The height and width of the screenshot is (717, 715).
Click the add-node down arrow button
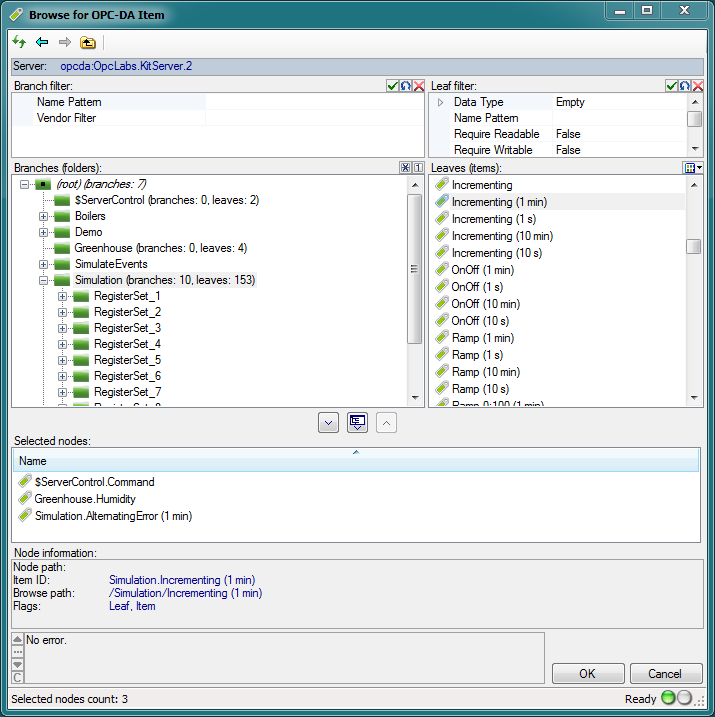click(328, 422)
